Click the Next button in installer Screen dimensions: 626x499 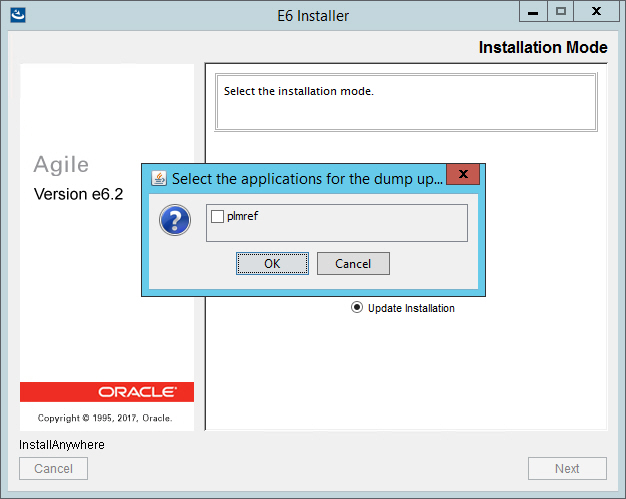click(x=567, y=468)
